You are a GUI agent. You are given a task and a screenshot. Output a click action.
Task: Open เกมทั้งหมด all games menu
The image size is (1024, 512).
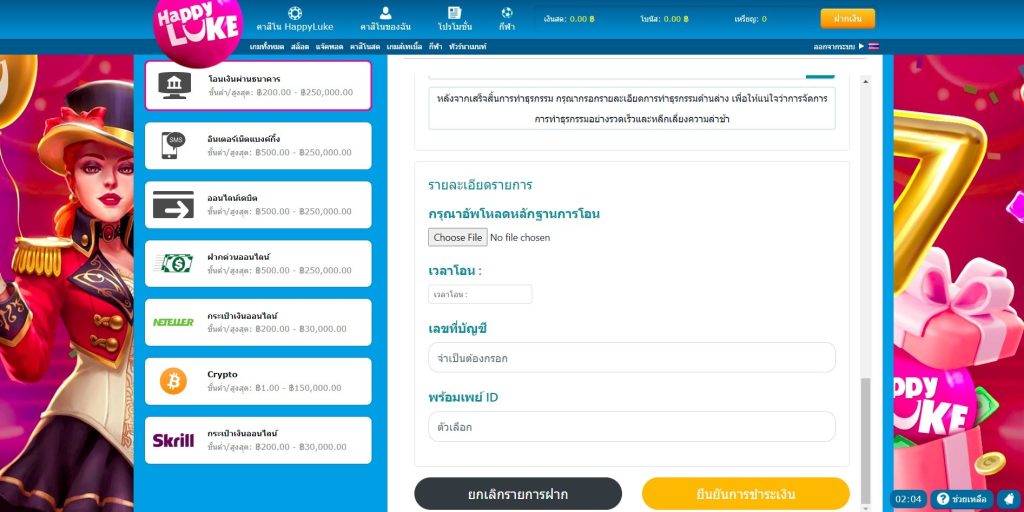coord(268,47)
